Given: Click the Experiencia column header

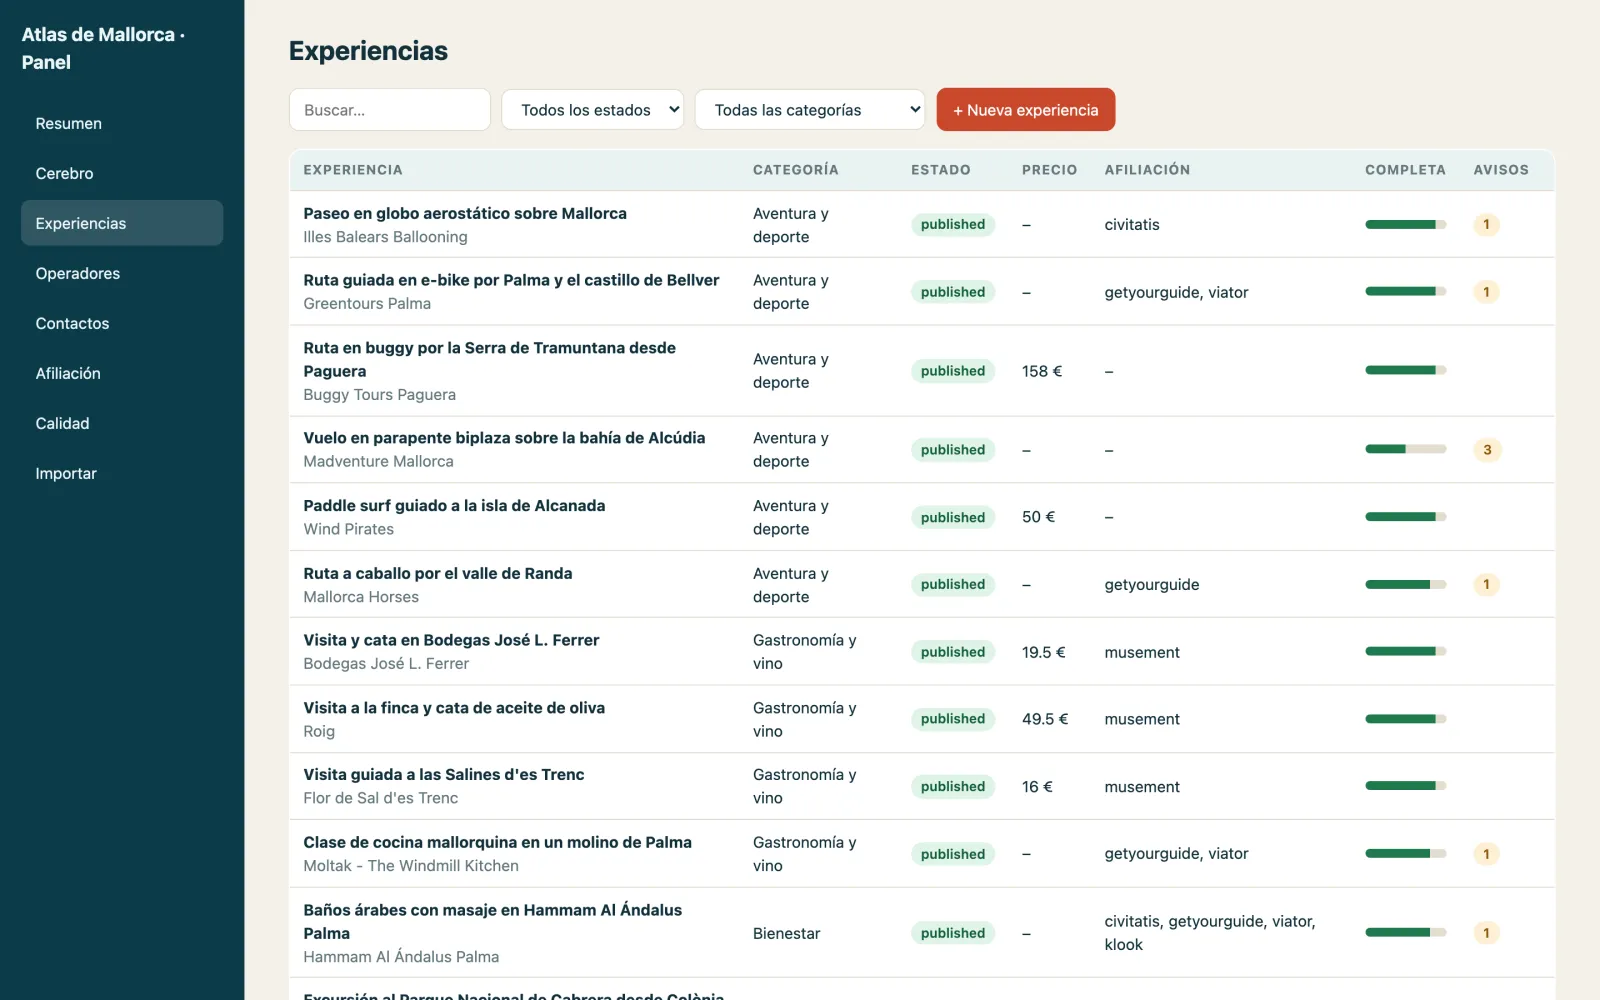Looking at the screenshot, I should pyautogui.click(x=353, y=170).
